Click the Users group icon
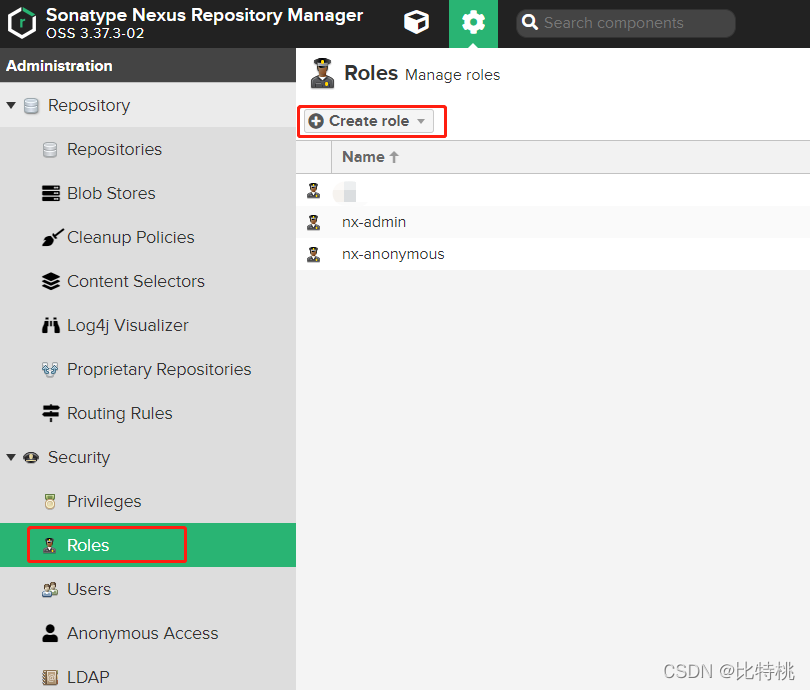The image size is (810, 690). (50, 589)
